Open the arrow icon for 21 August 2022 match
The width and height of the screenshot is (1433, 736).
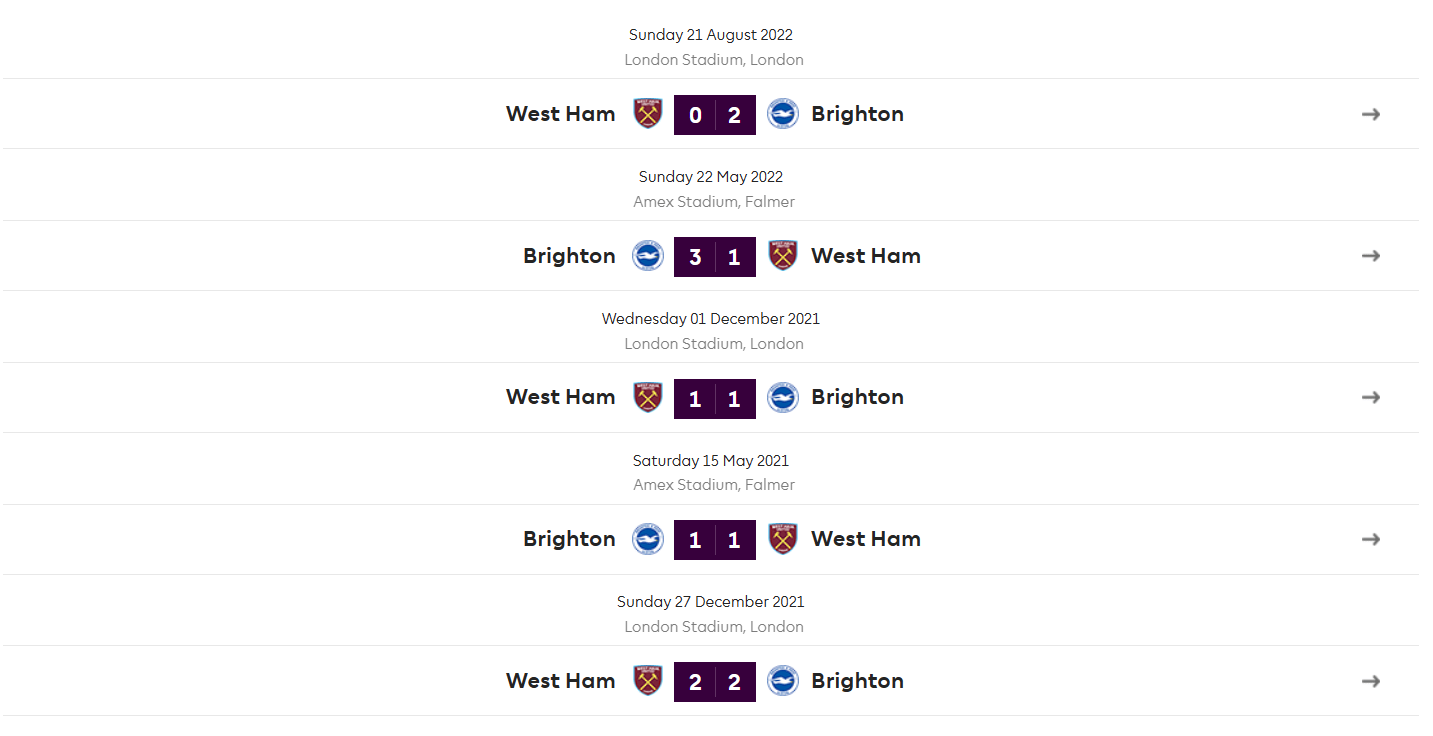(1371, 114)
